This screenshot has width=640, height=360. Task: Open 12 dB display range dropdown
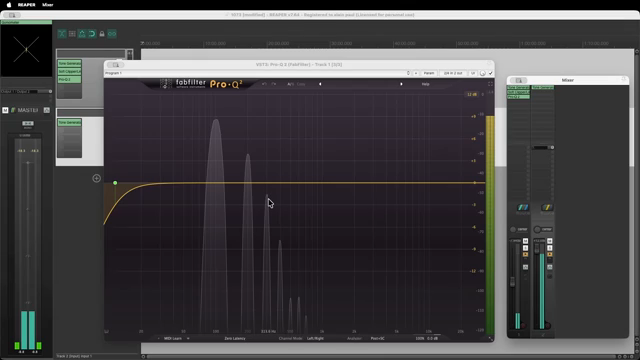click(472, 94)
